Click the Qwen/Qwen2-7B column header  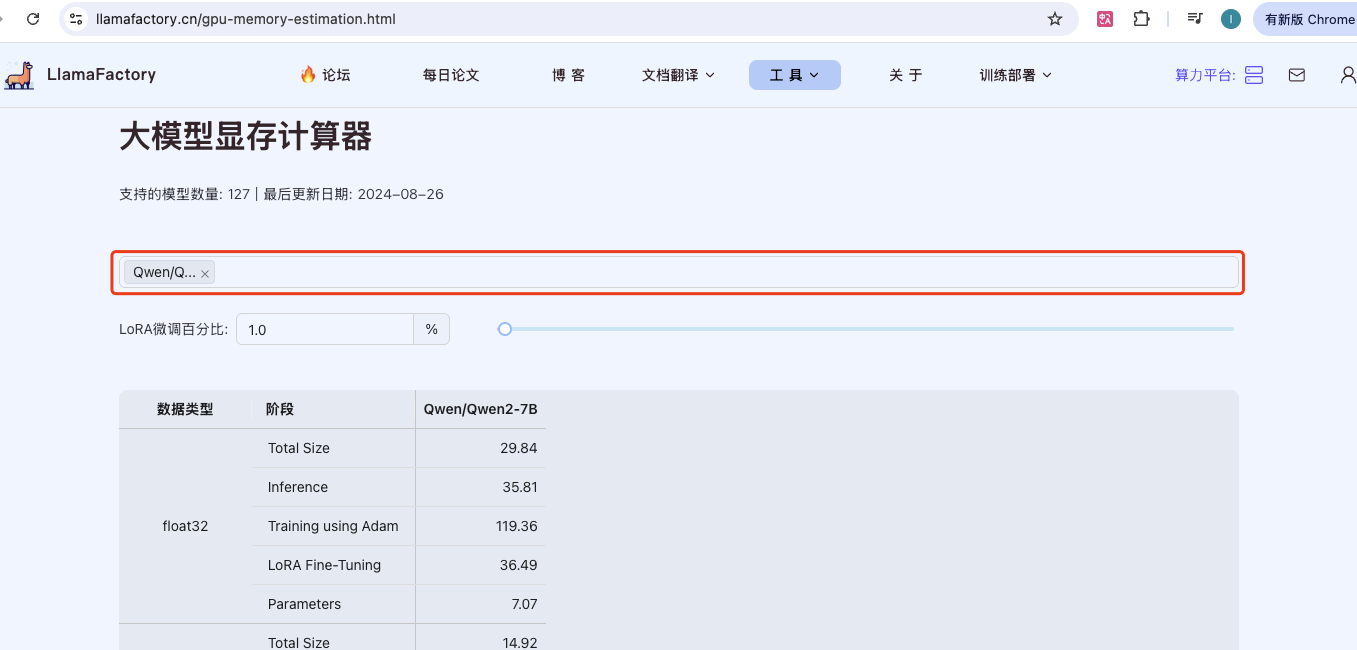481,409
